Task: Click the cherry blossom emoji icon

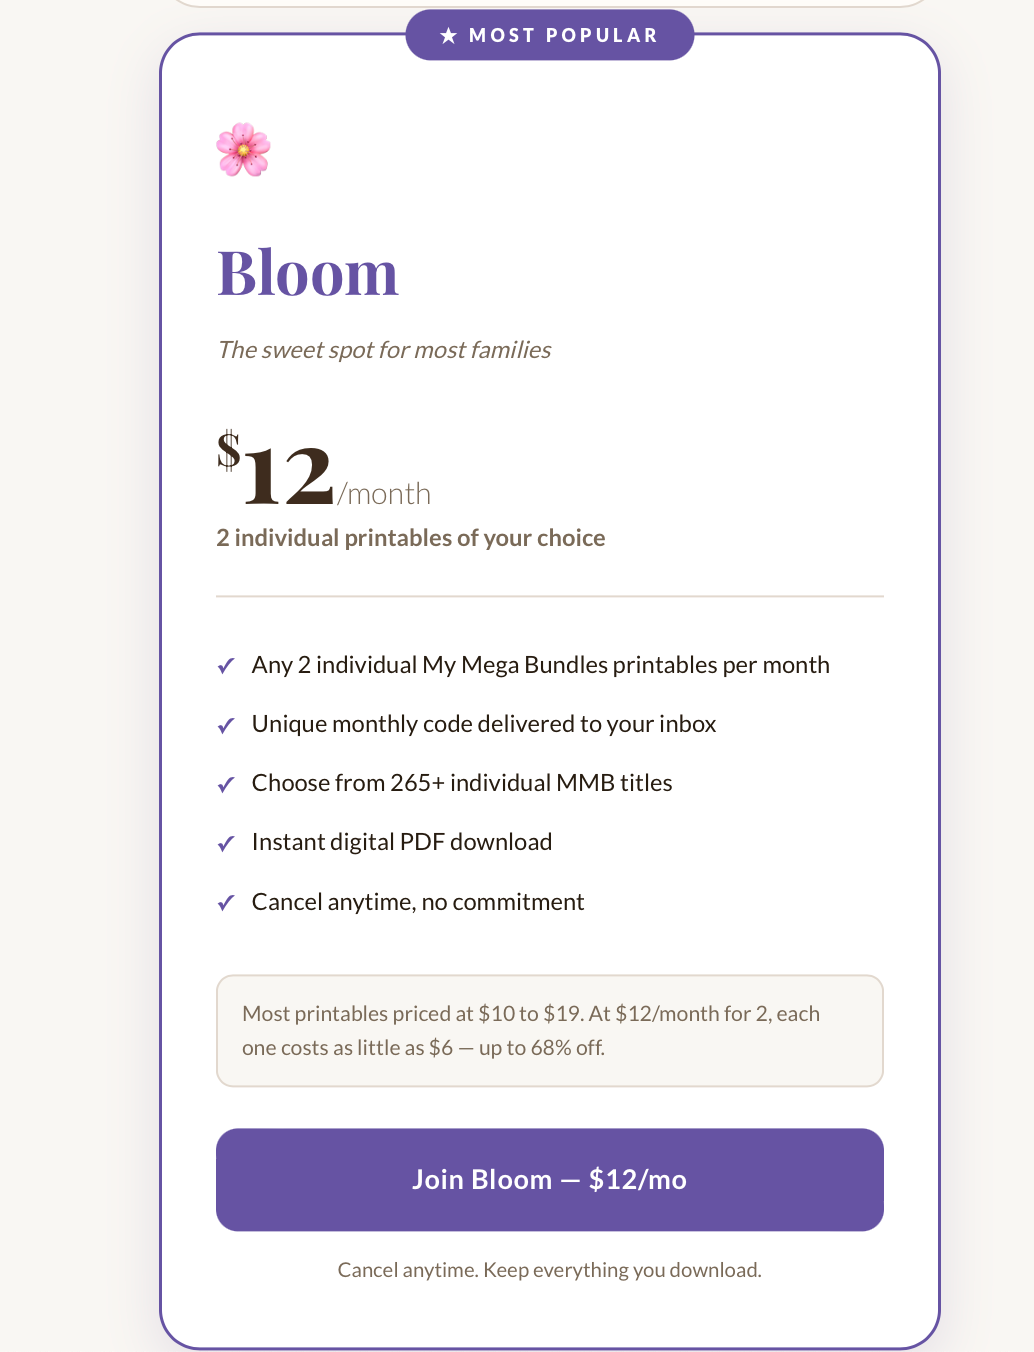Action: click(243, 150)
